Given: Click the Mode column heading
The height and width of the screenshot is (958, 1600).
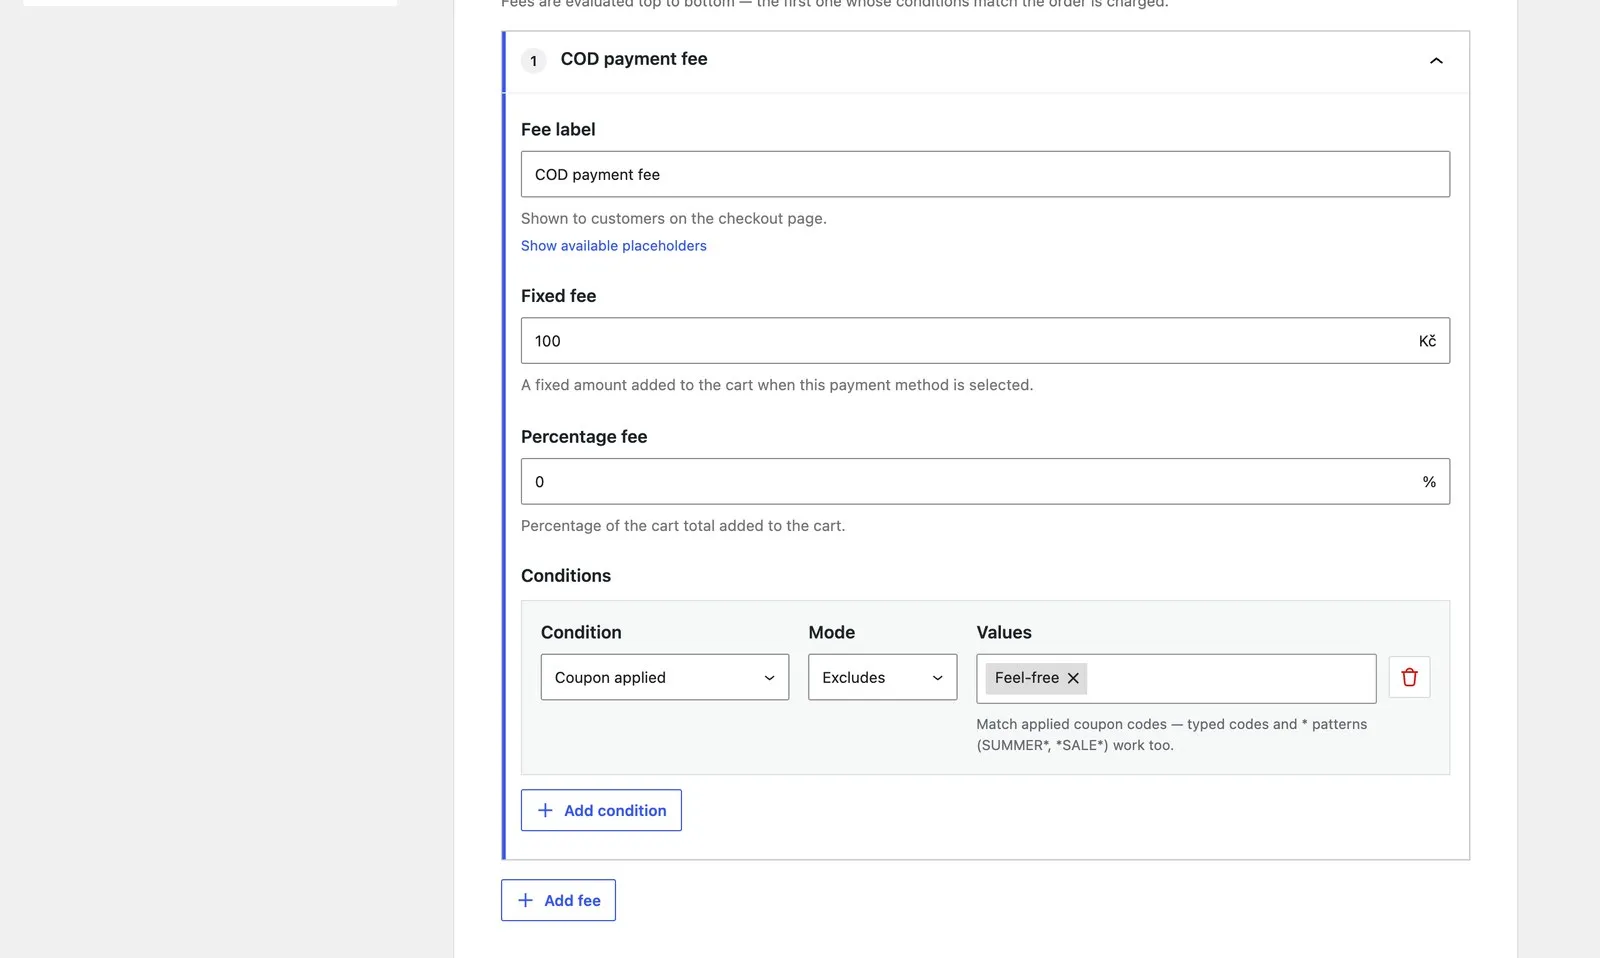Looking at the screenshot, I should pyautogui.click(x=832, y=632).
